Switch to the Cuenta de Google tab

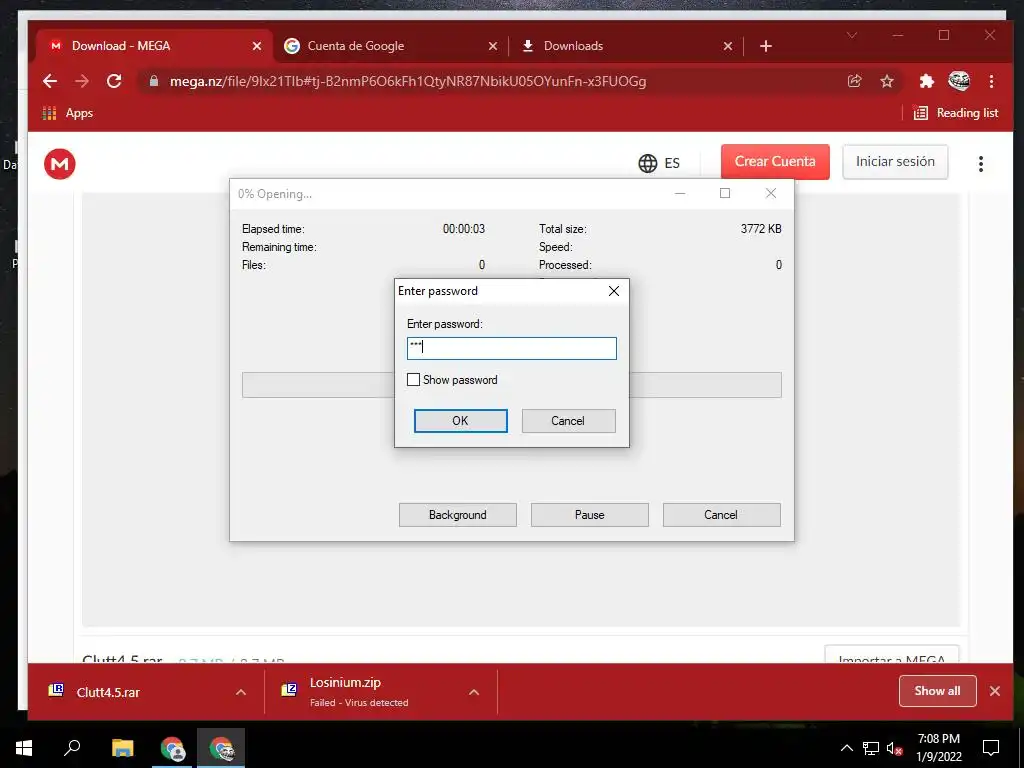391,46
